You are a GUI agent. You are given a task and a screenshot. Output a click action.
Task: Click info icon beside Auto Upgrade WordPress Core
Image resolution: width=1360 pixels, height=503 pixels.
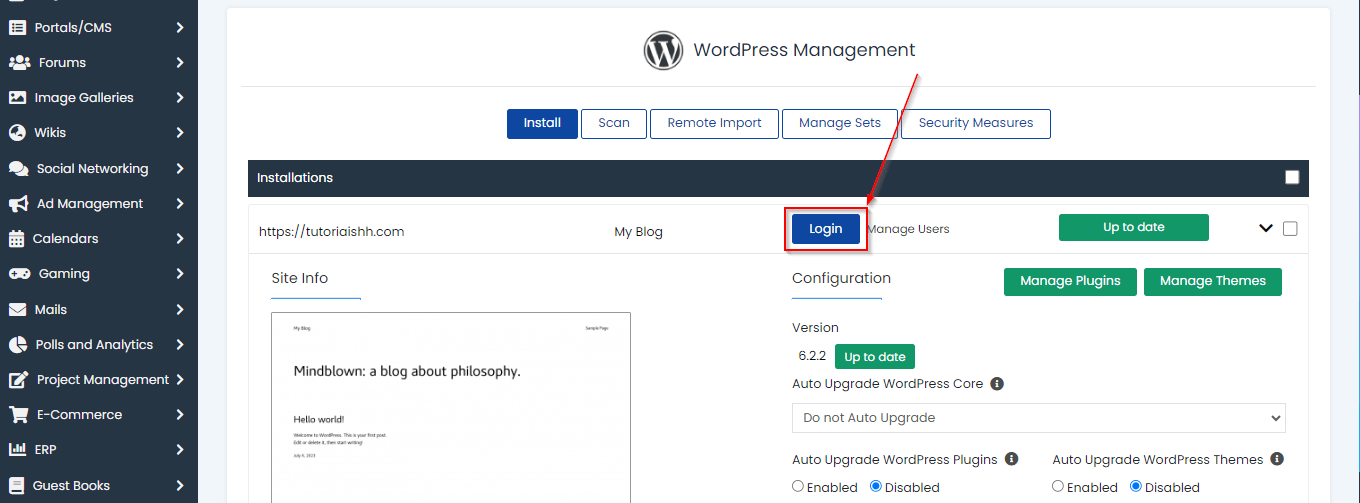(x=997, y=384)
